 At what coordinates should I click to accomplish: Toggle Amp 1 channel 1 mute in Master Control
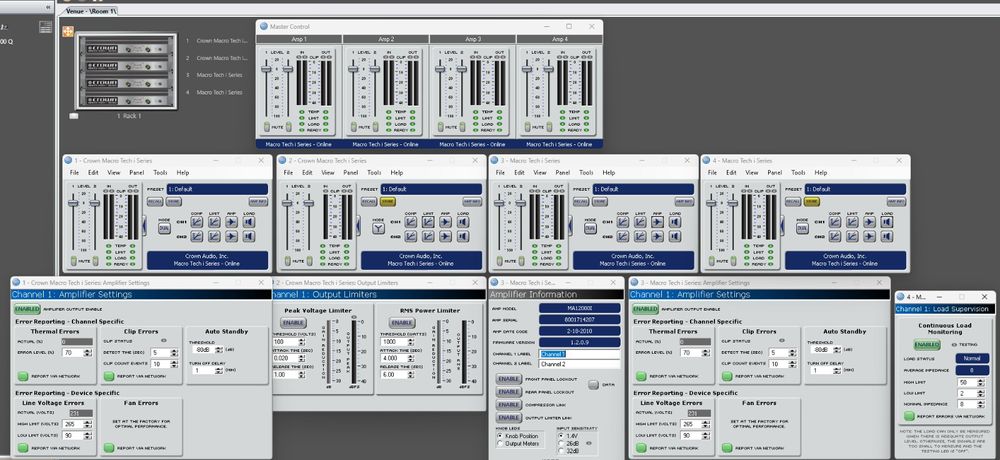coord(266,127)
